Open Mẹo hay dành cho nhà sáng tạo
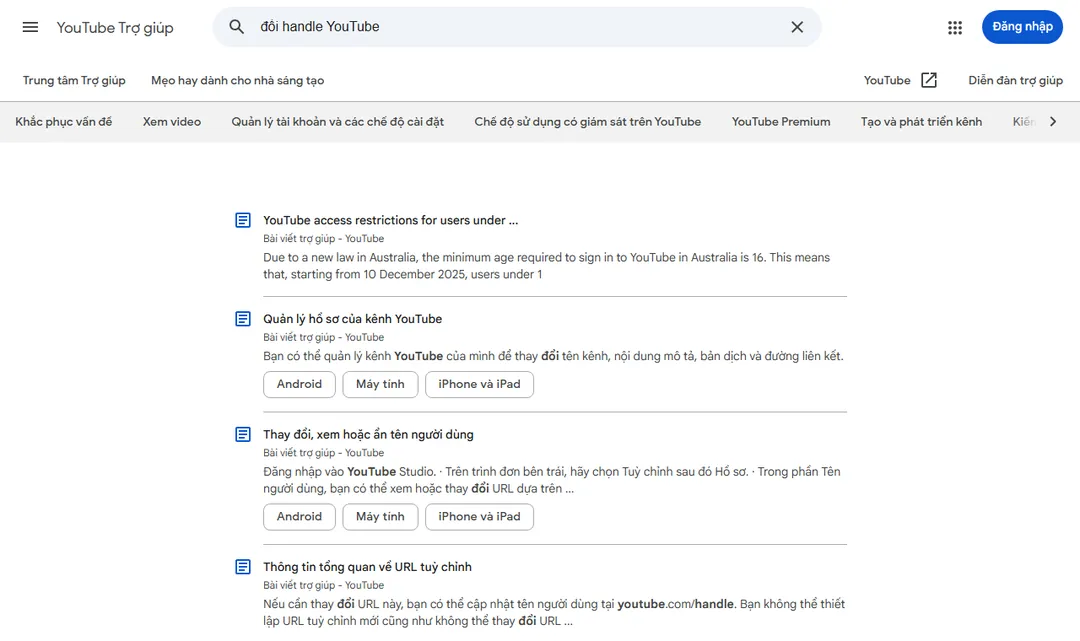This screenshot has width=1080, height=641. click(x=238, y=81)
